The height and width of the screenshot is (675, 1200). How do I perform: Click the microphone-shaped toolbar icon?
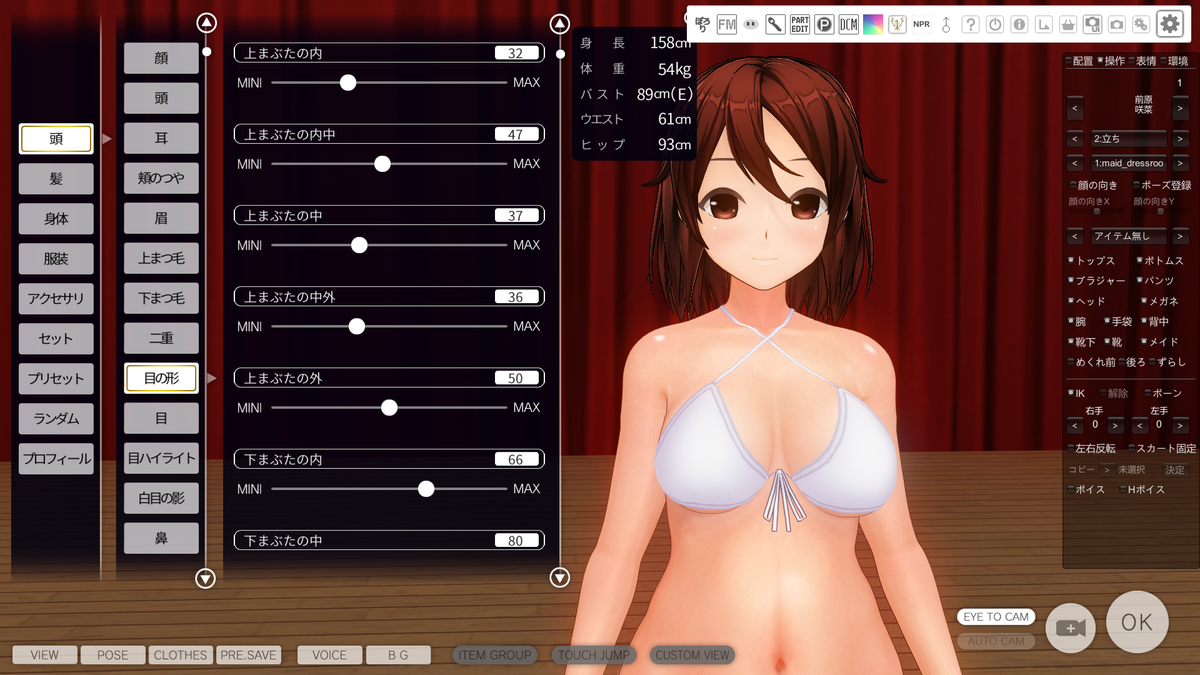pos(775,24)
